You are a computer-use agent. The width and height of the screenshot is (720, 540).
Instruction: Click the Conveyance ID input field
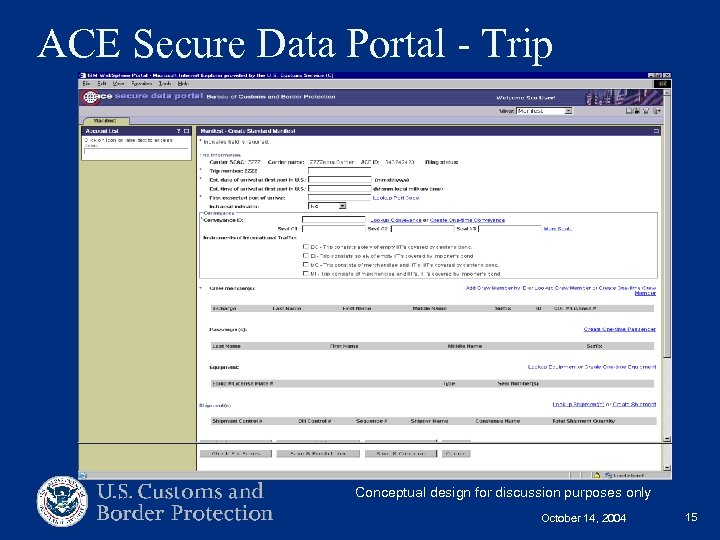333,220
